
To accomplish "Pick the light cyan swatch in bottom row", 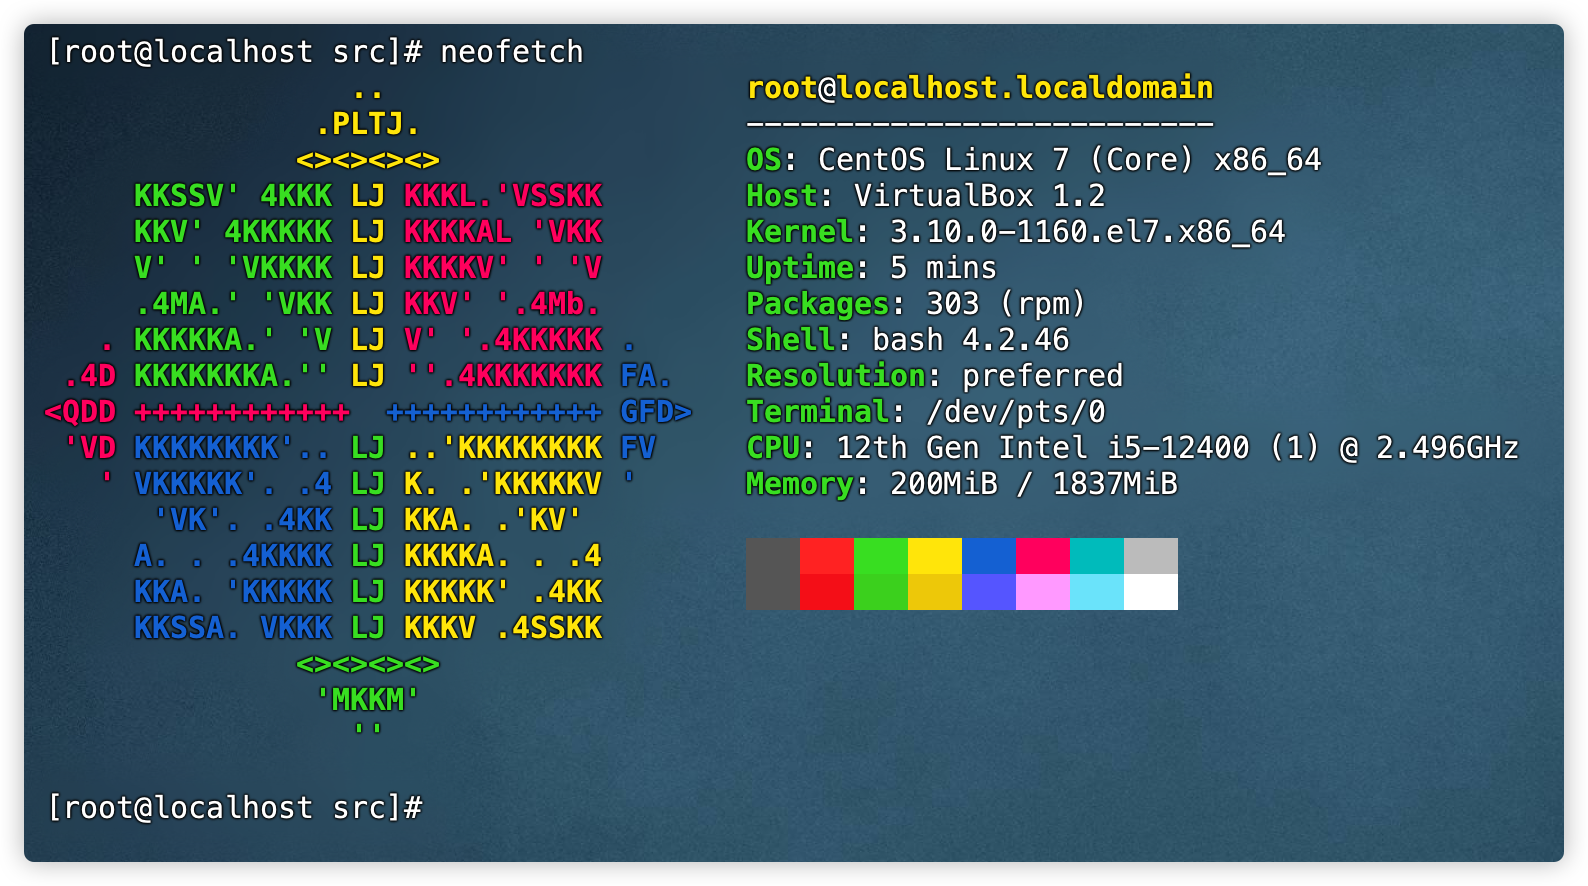I will coord(1096,592).
